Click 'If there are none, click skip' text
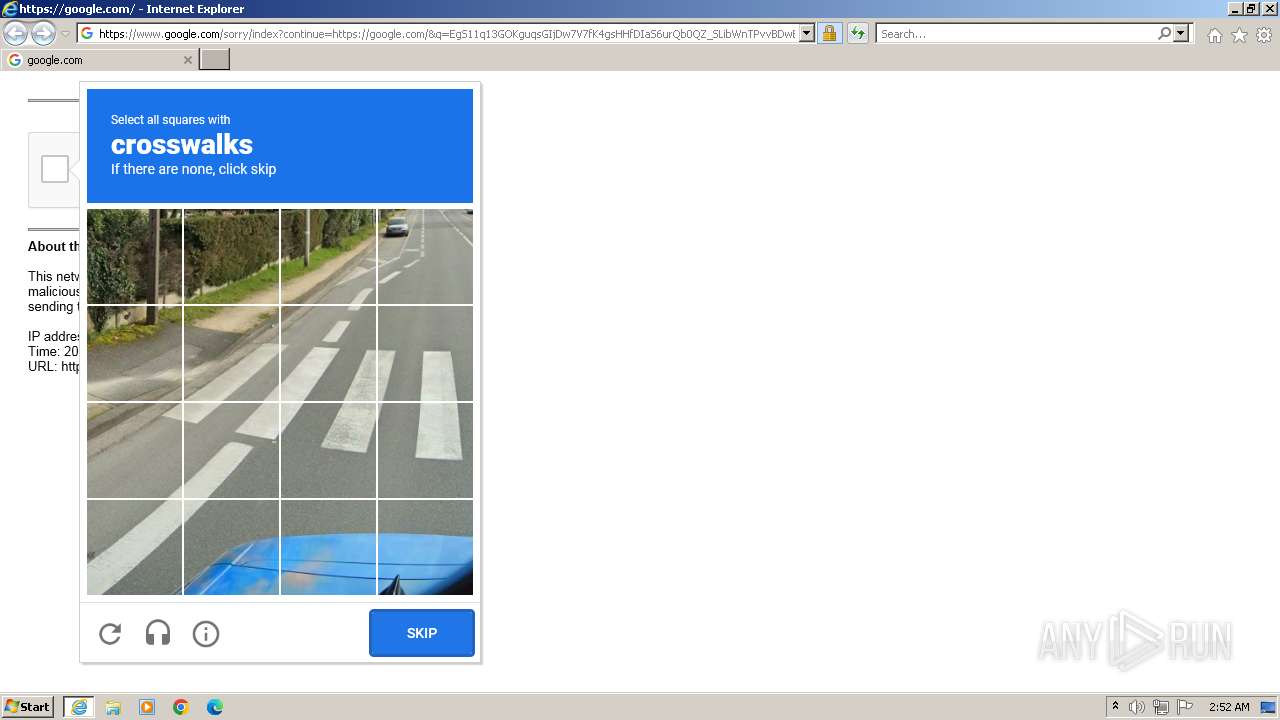This screenshot has width=1280, height=720. click(193, 169)
